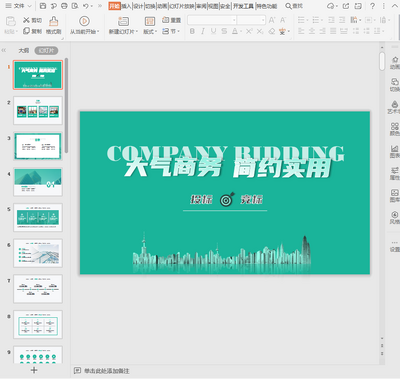Viewport: 400px width, 379px height.
Task: Open the font name combo box
Action: click(x=212, y=20)
